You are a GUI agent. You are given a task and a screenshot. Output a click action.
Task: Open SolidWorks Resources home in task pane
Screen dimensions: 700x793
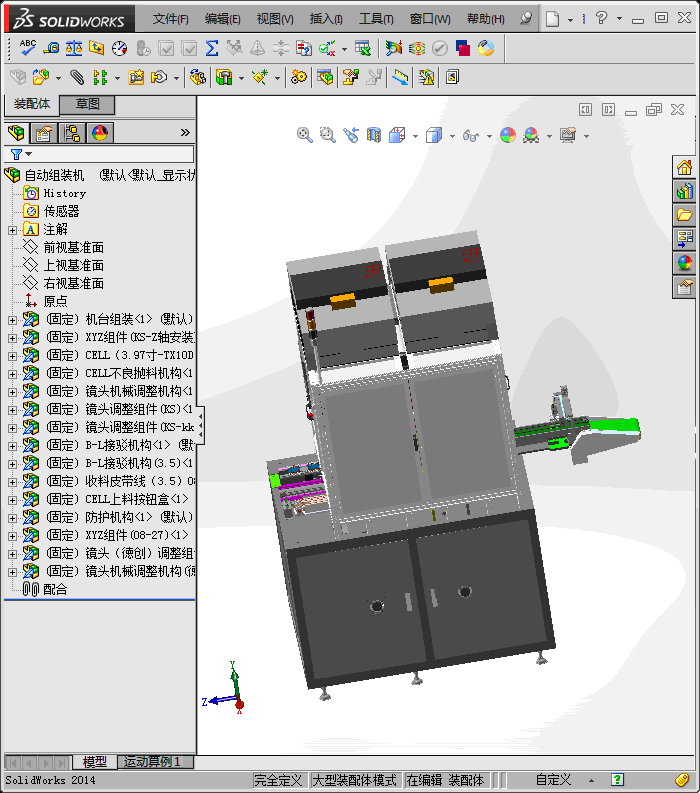[x=685, y=167]
